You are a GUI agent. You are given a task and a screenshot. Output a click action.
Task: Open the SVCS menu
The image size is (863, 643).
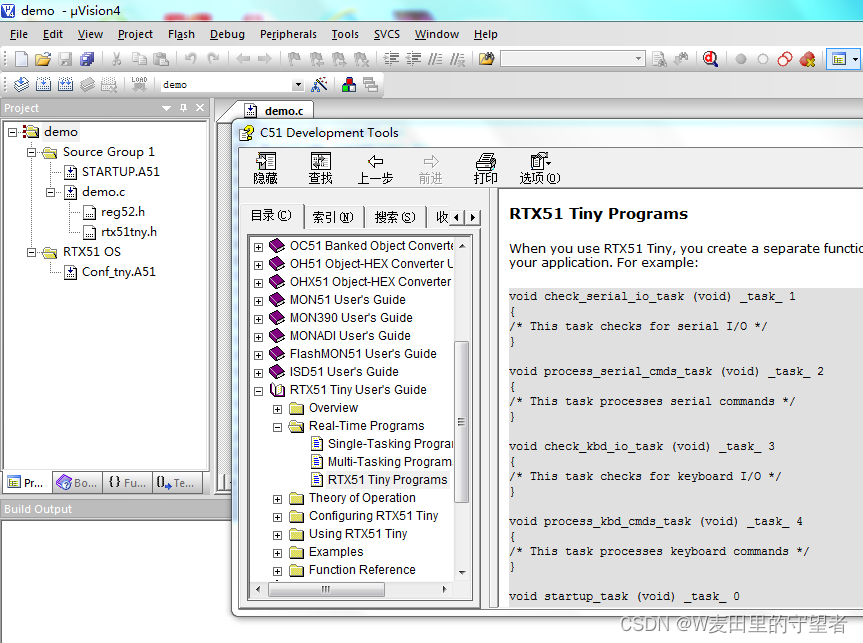(386, 34)
